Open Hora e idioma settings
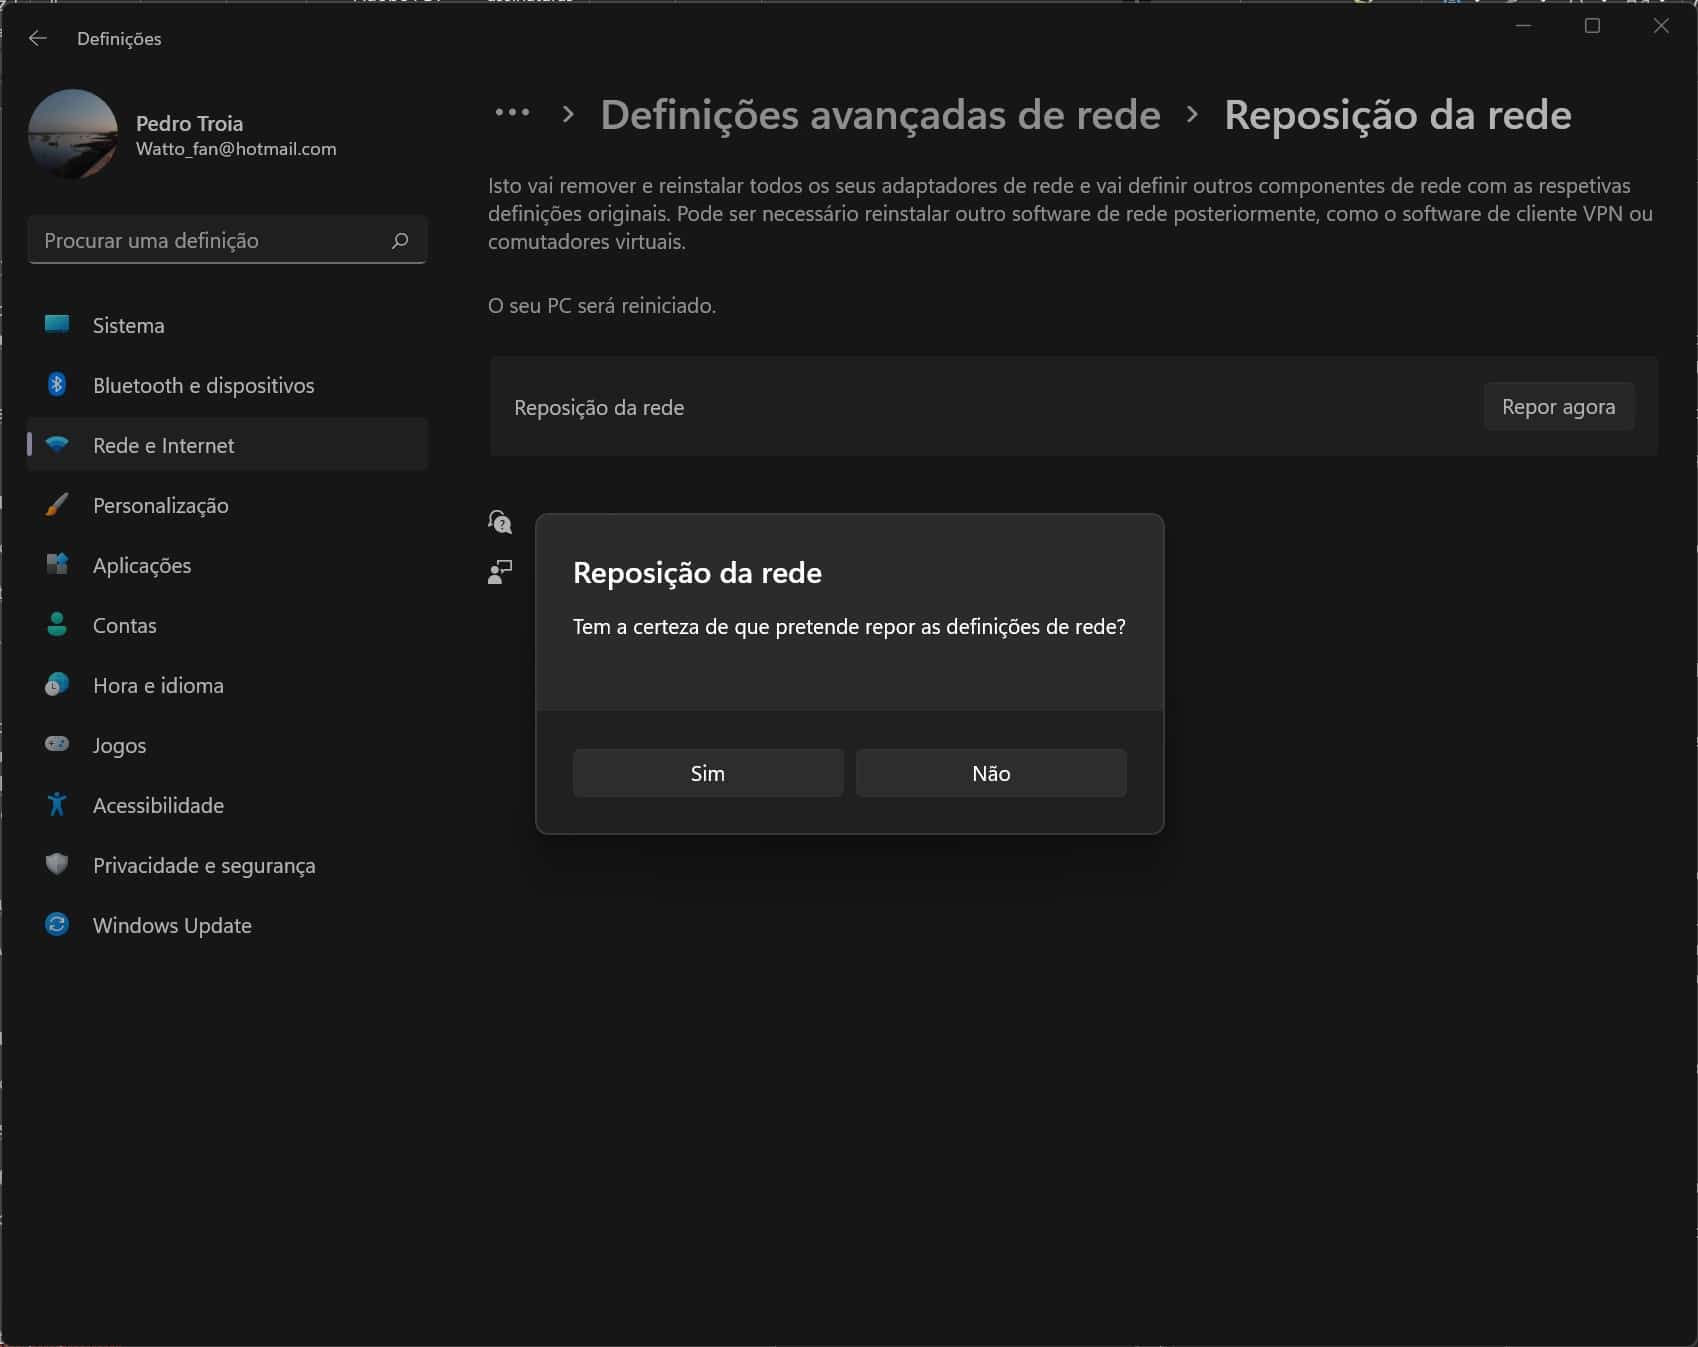This screenshot has width=1698, height=1347. coord(158,685)
